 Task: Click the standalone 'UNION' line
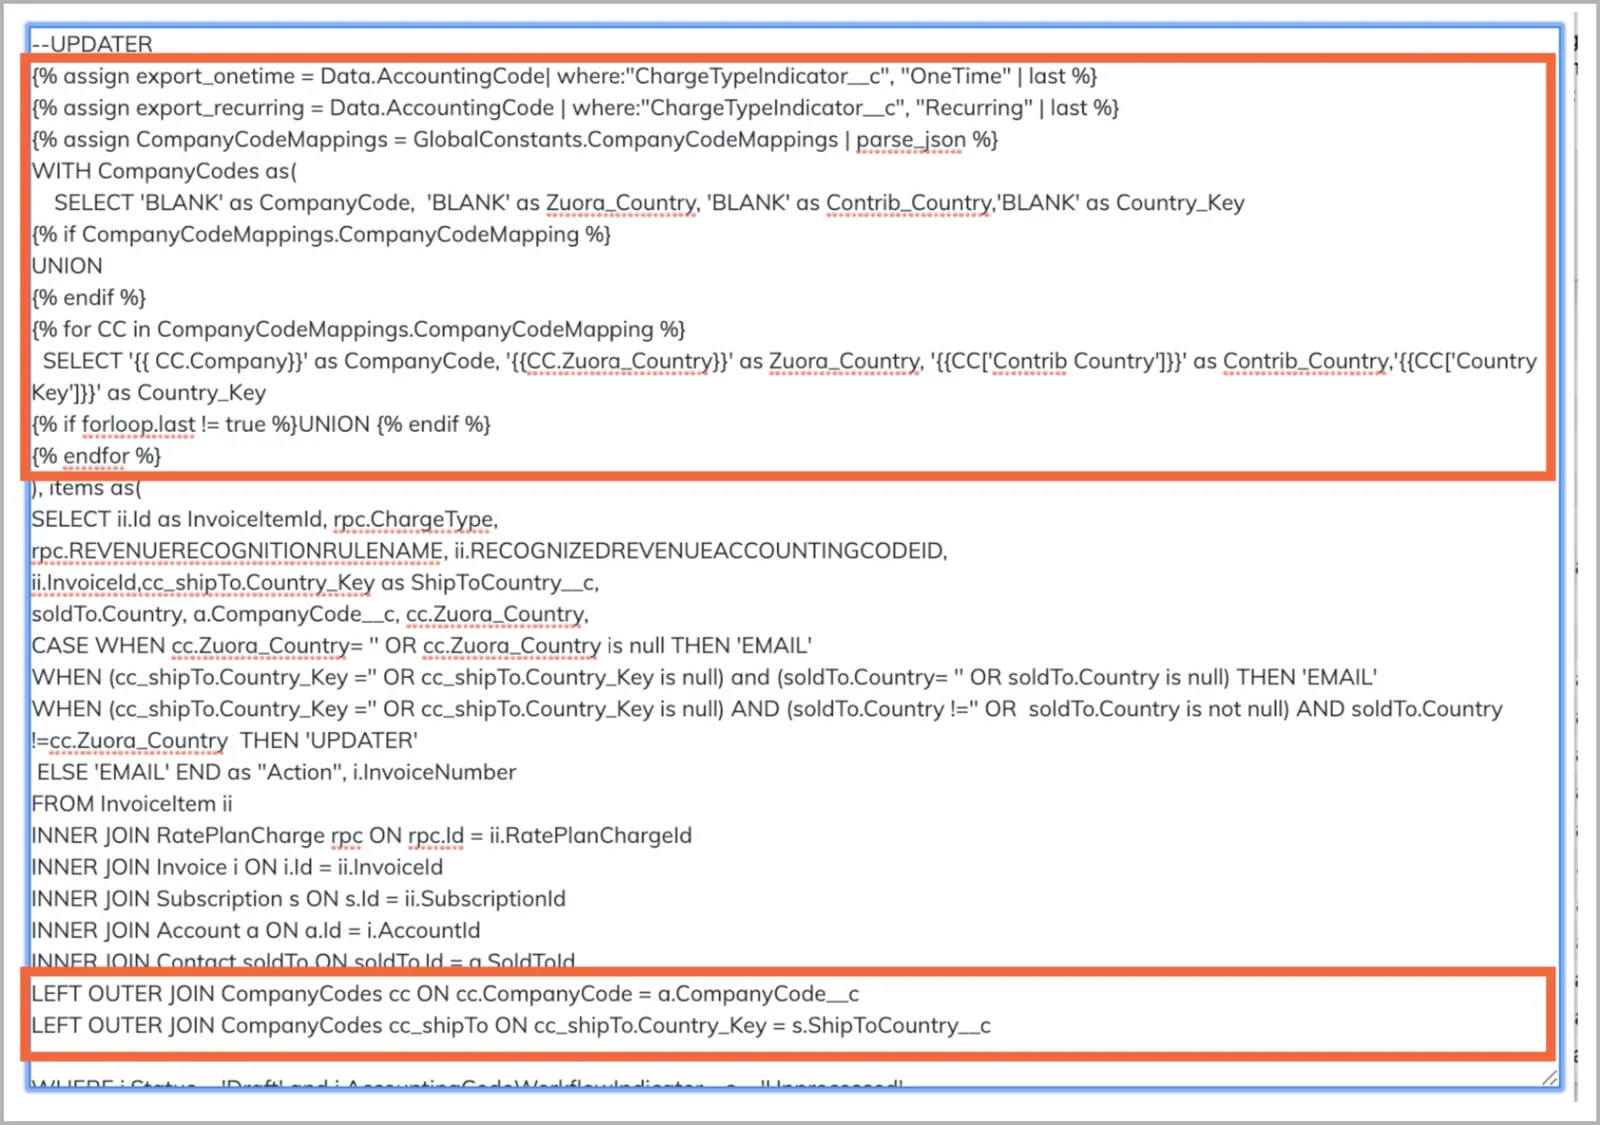coord(67,266)
